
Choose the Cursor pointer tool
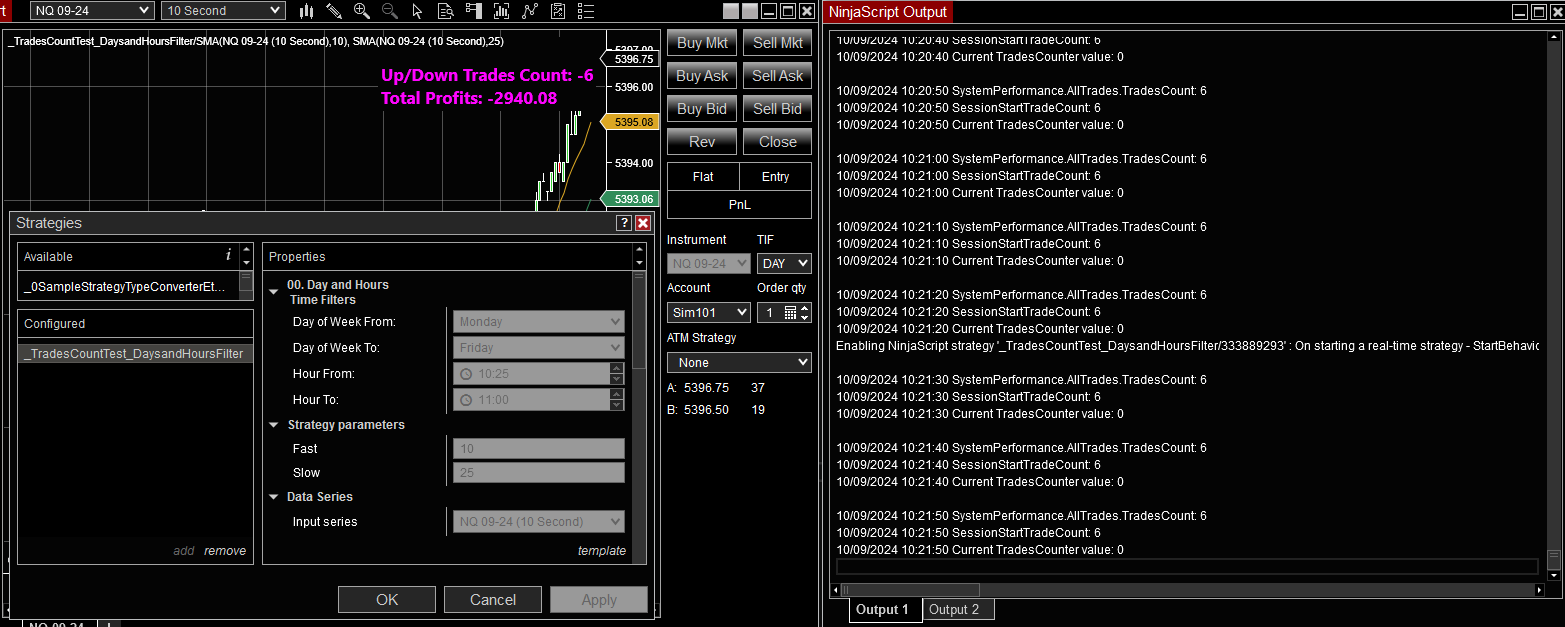pyautogui.click(x=418, y=11)
